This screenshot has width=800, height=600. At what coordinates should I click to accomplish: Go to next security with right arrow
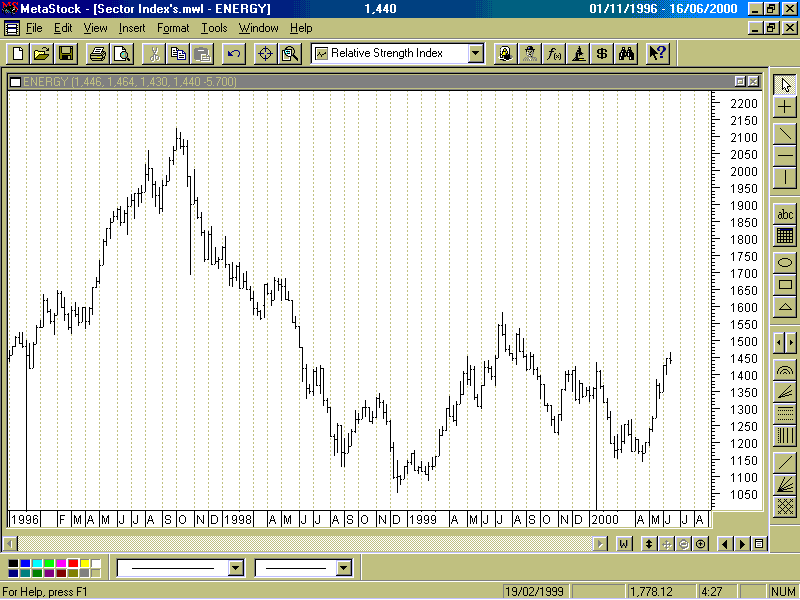coord(742,544)
